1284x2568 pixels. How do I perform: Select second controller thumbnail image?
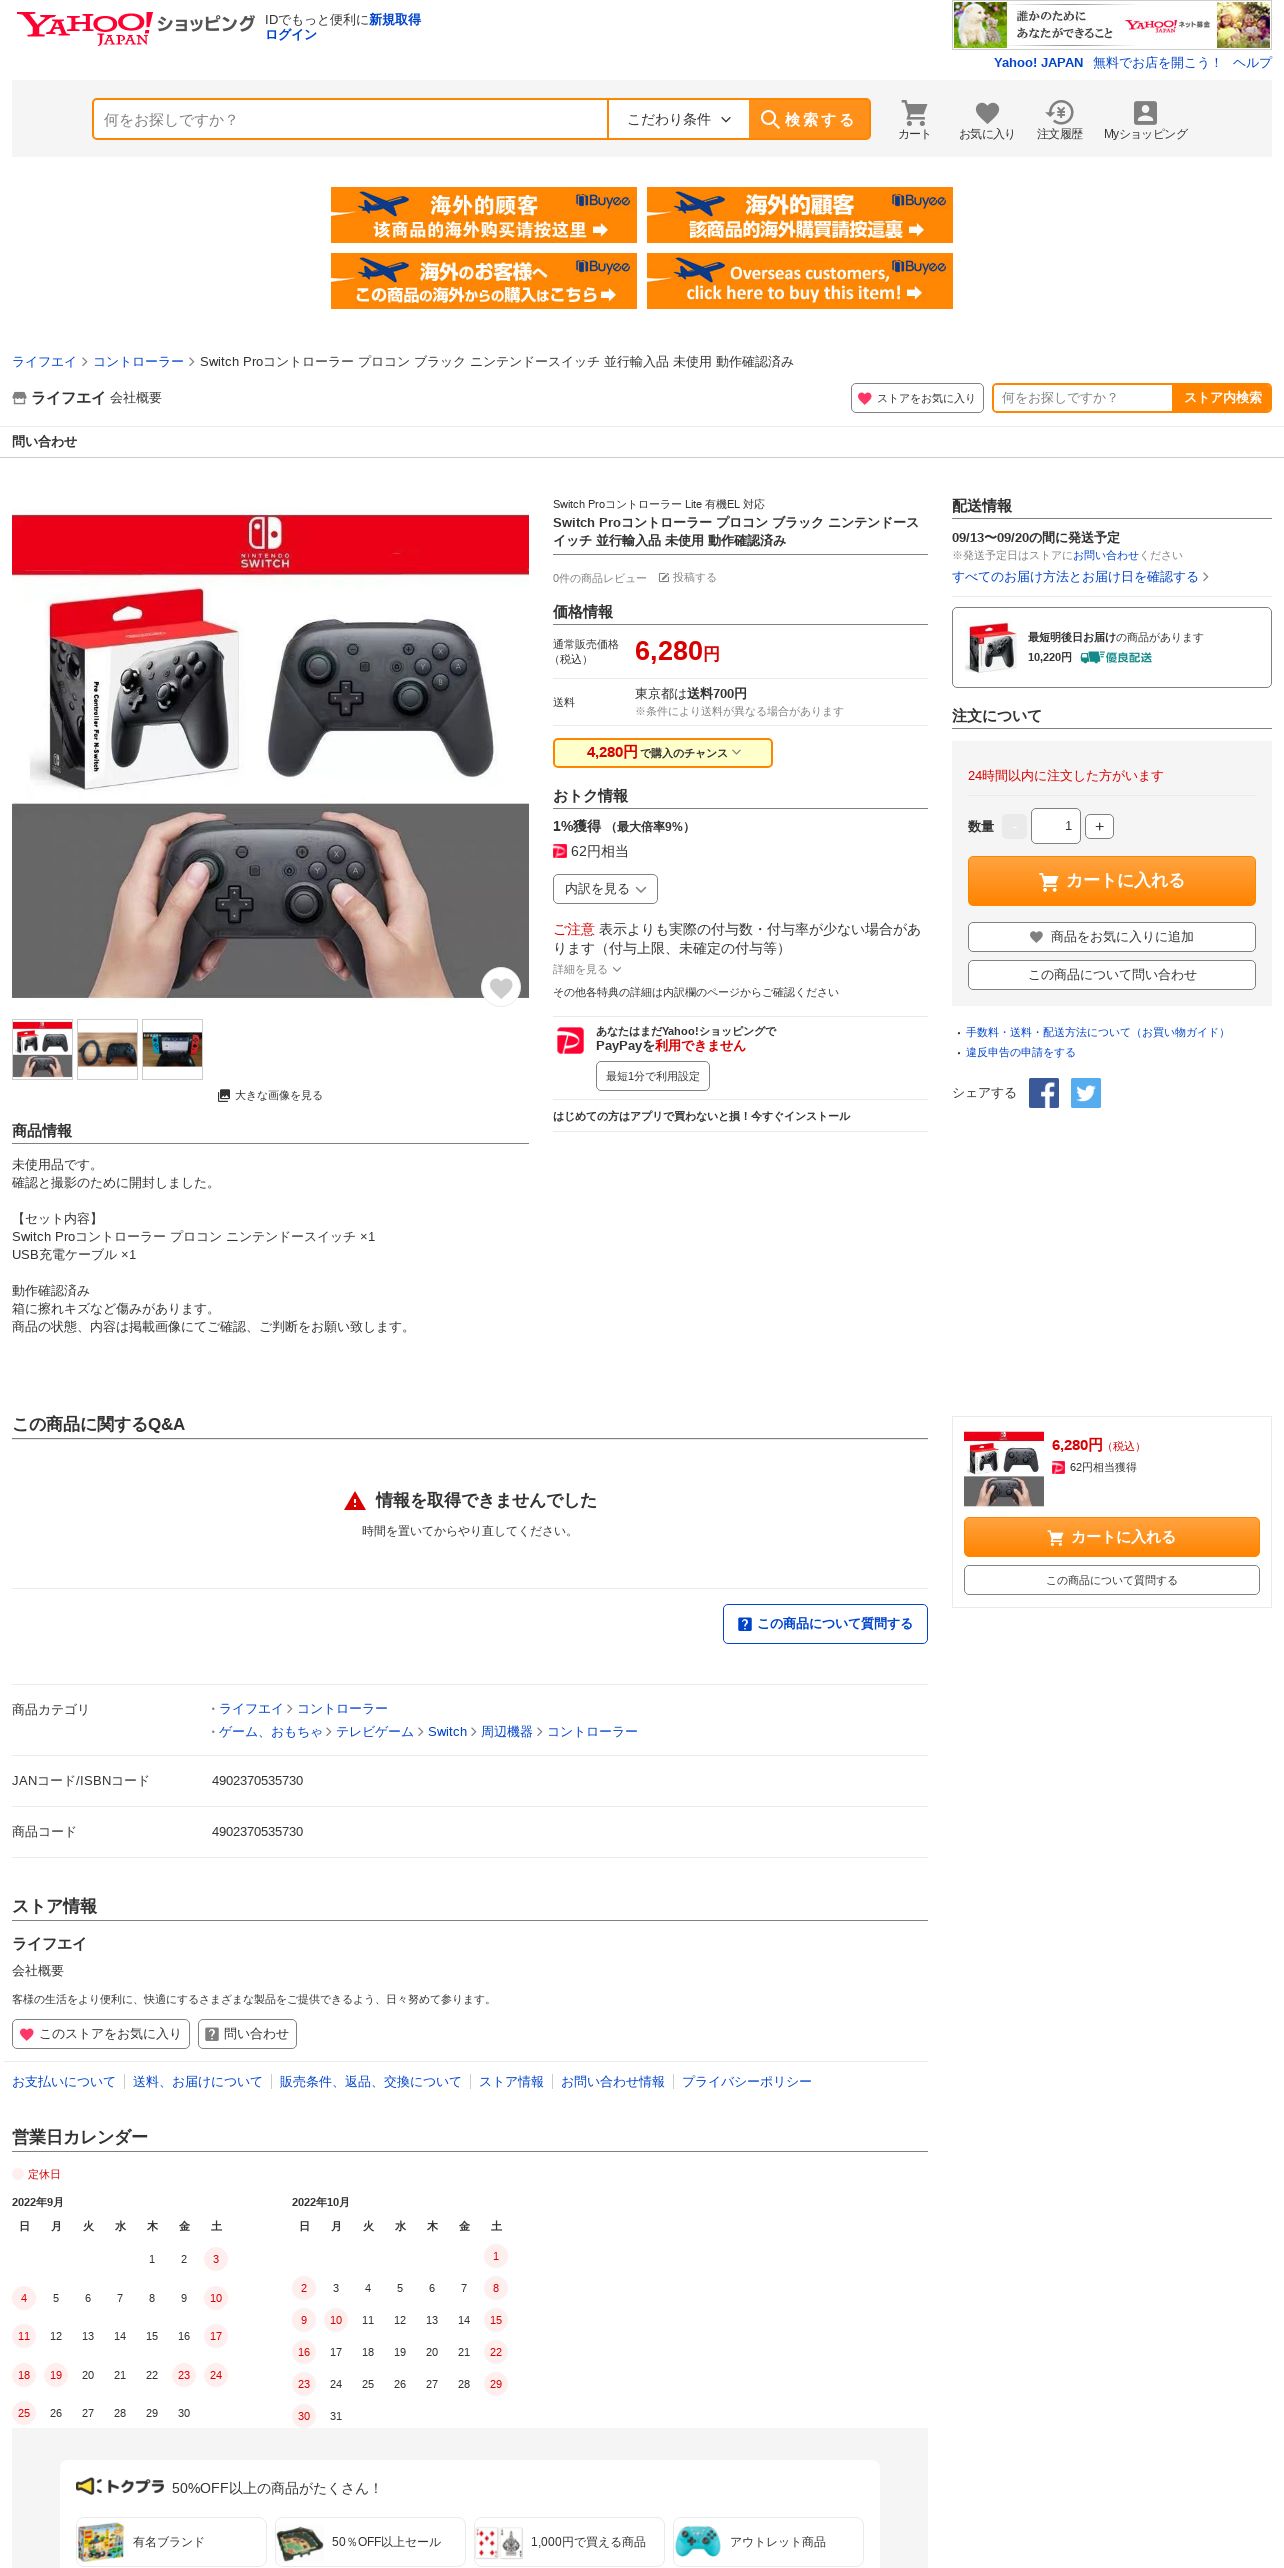[107, 1049]
